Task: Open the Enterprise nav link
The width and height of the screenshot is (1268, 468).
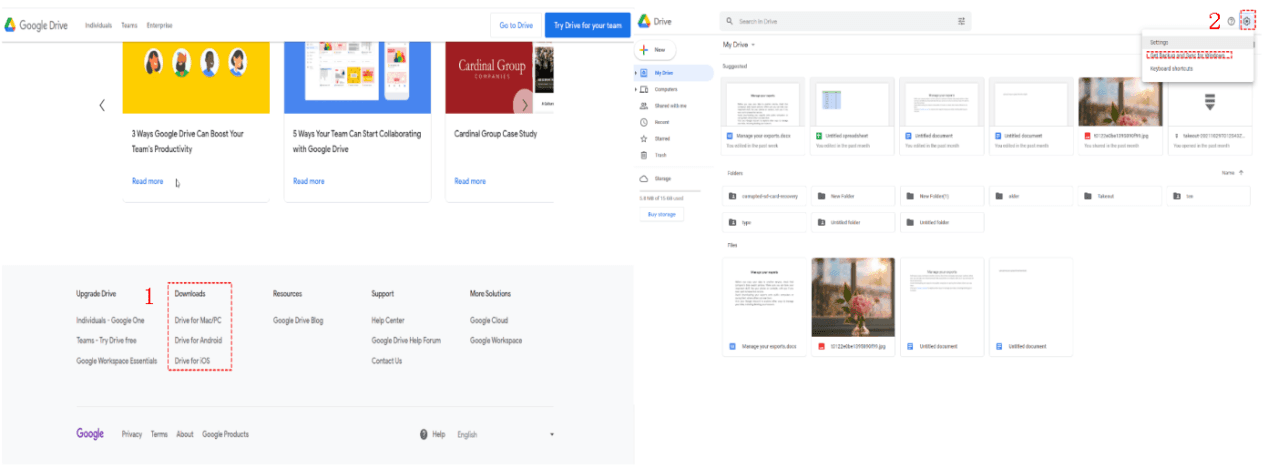Action: click(x=159, y=25)
